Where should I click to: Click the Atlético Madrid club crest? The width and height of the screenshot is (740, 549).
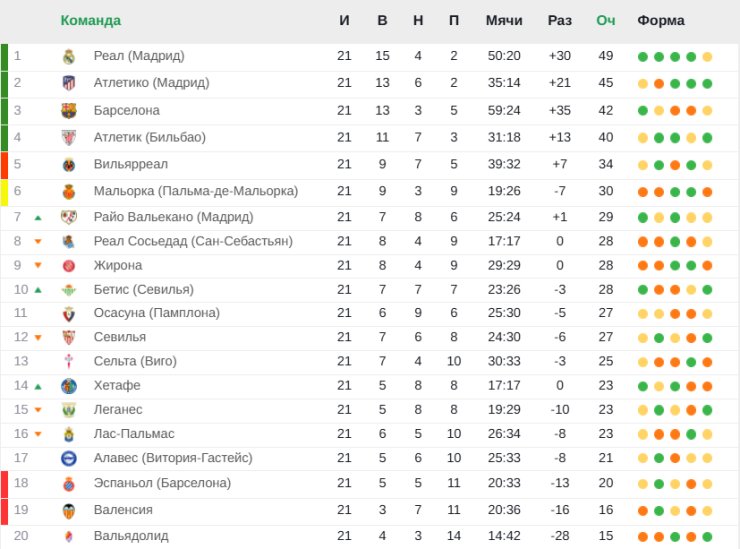click(69, 84)
